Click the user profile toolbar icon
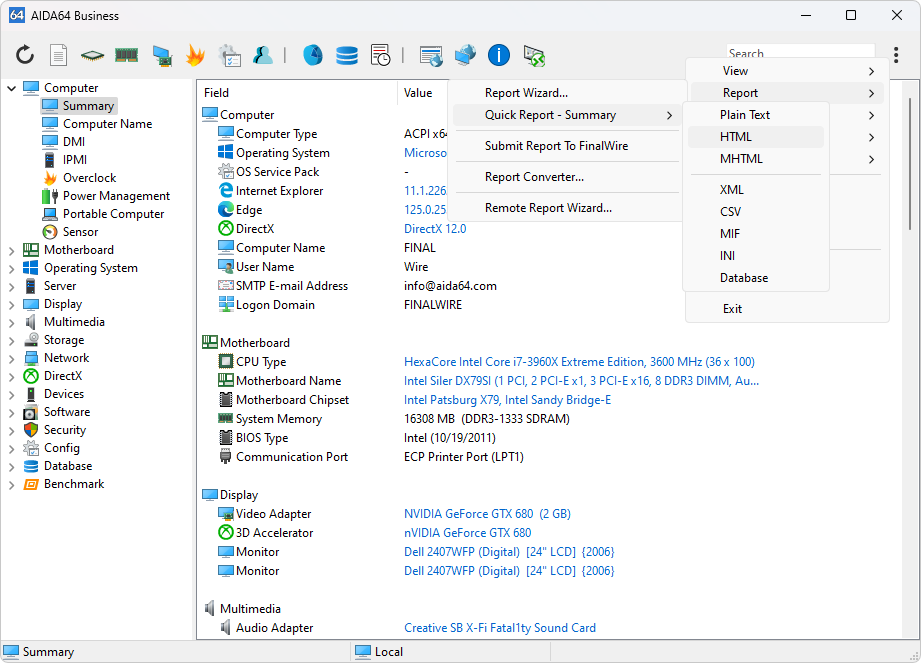 pyautogui.click(x=263, y=55)
